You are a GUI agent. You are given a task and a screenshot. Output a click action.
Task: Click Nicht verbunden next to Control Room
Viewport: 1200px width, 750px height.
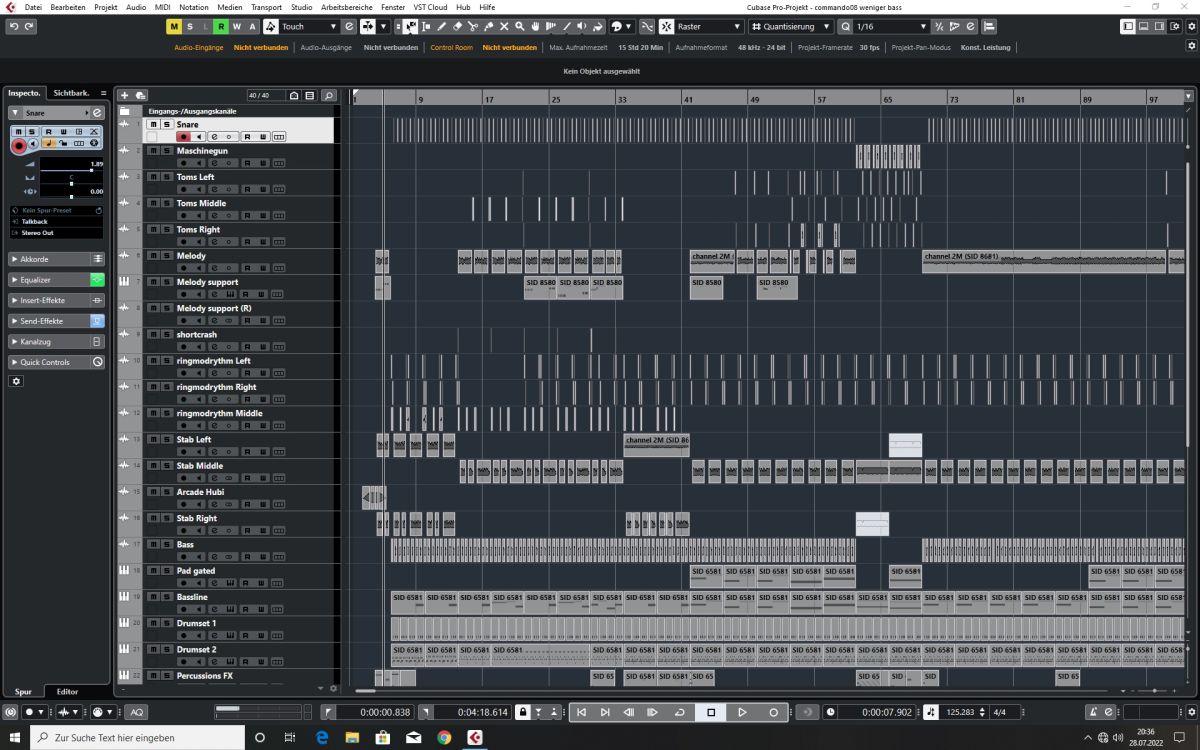[510, 47]
